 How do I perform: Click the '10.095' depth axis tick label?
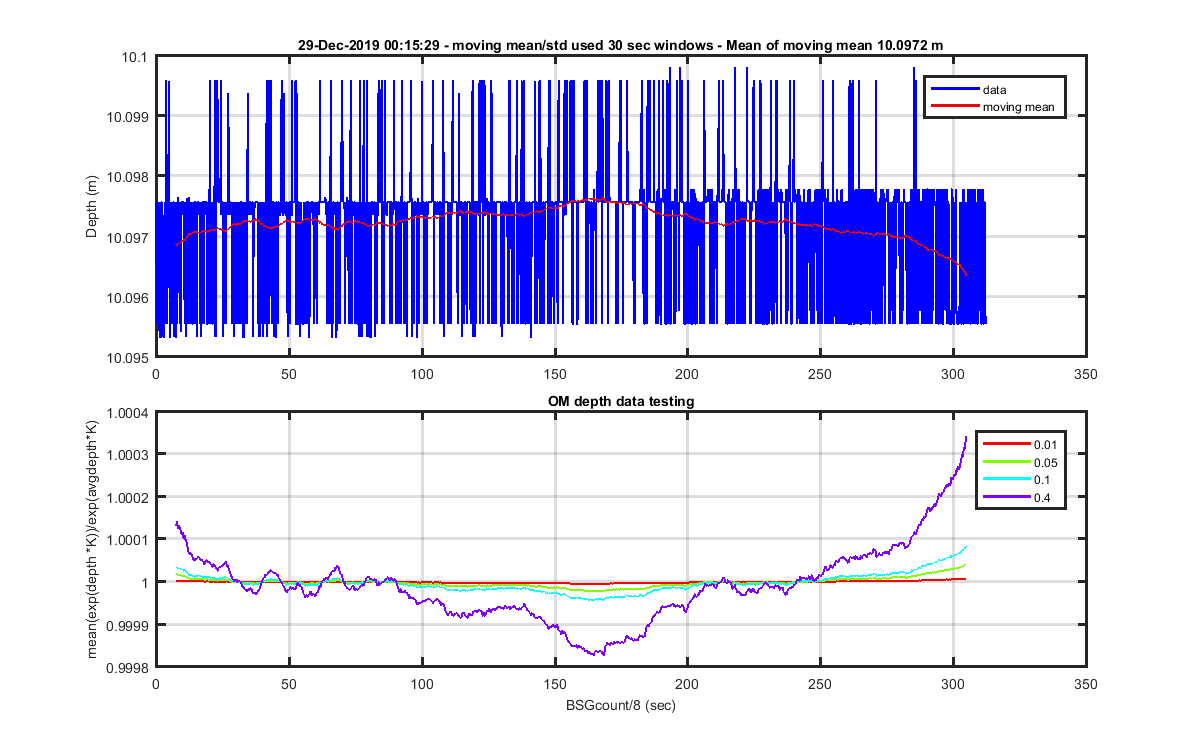[x=130, y=357]
